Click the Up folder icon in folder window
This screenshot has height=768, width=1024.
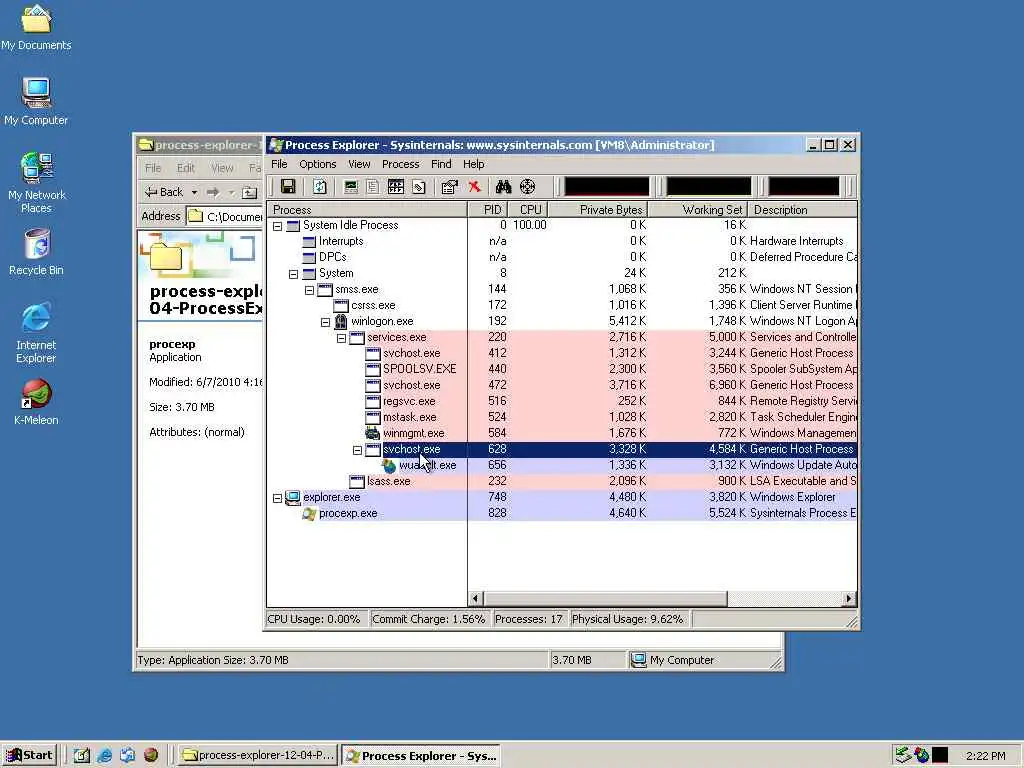tap(249, 193)
